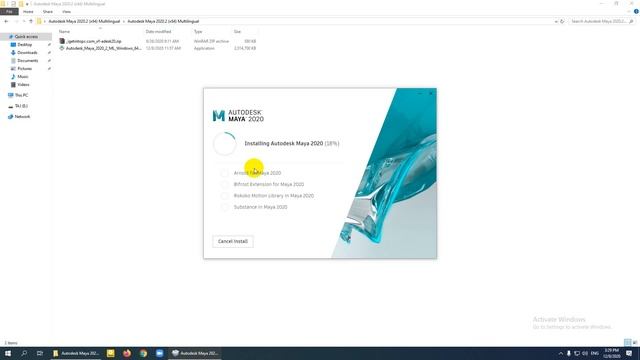
Task: Sort files by Type column
Action: (x=198, y=31)
